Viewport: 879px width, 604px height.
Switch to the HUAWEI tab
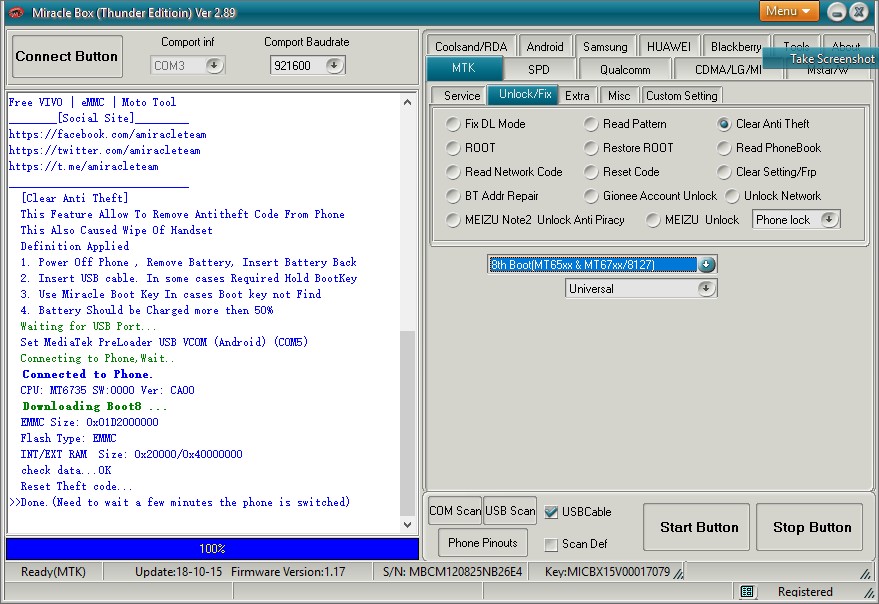(x=669, y=47)
